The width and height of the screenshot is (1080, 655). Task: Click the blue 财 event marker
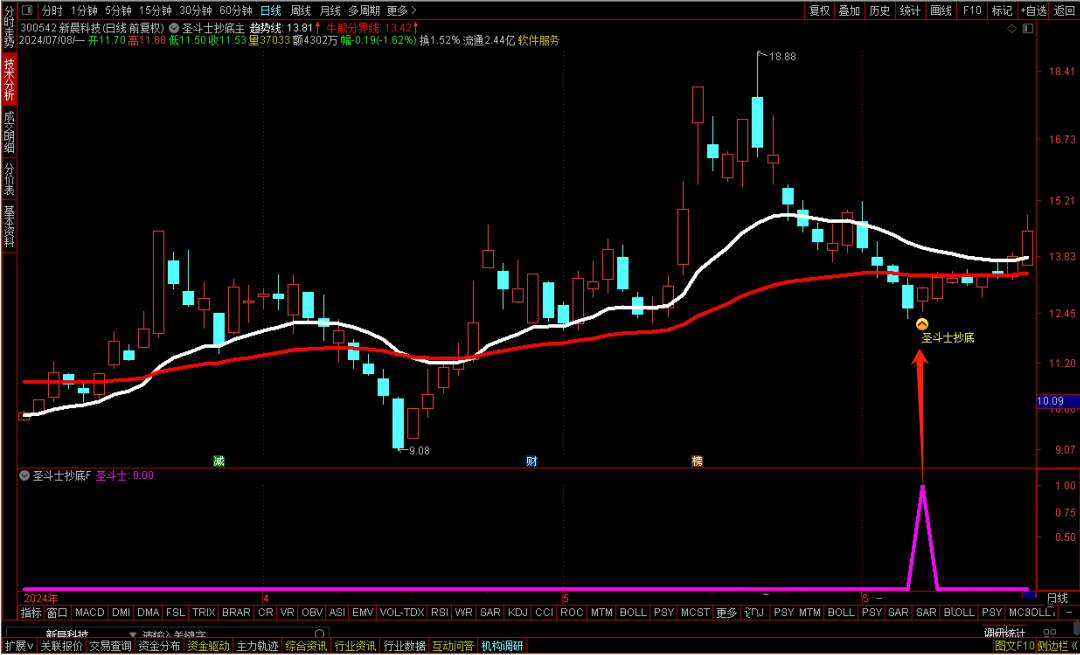[532, 461]
